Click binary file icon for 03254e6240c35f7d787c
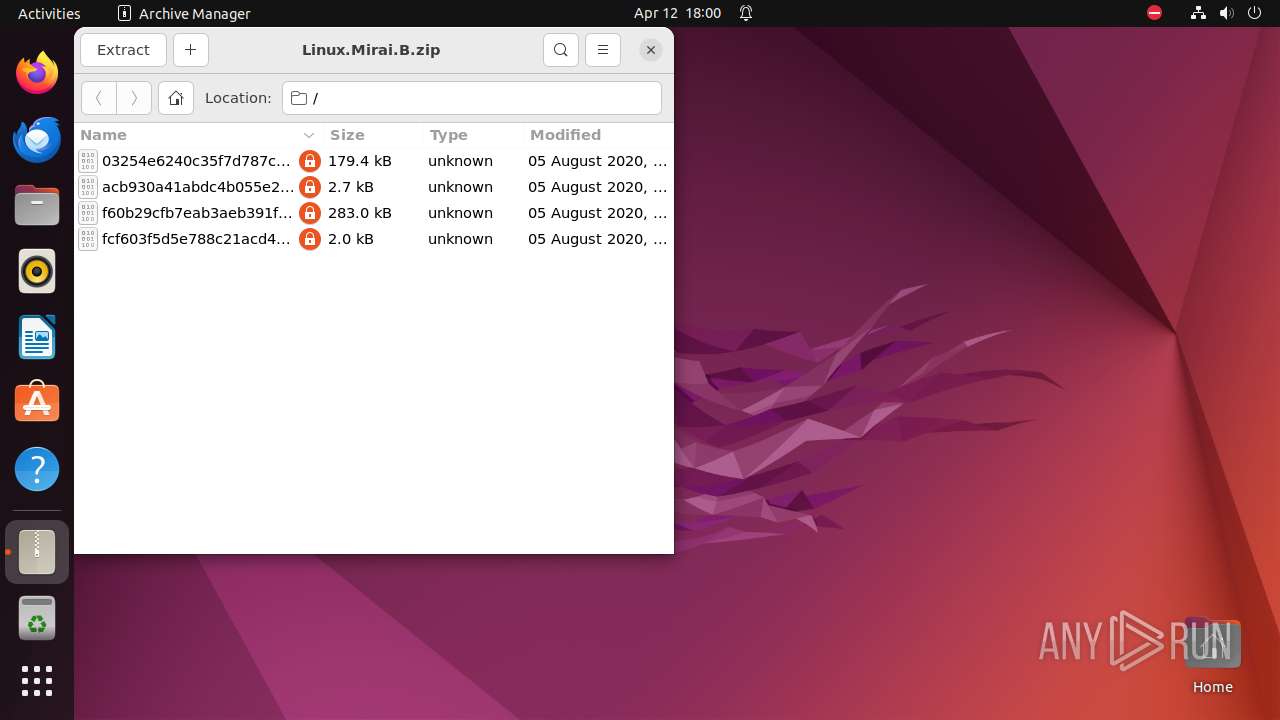Image resolution: width=1280 pixels, height=720 pixels. (88, 161)
